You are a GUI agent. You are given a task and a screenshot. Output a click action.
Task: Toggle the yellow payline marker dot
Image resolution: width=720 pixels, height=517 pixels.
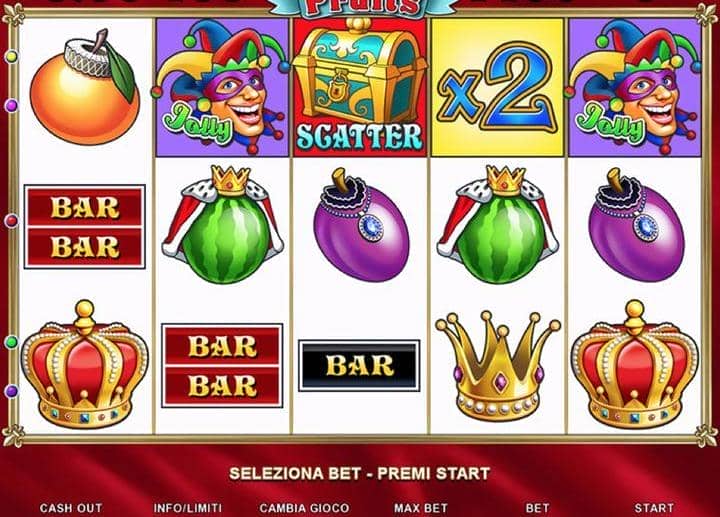[x=11, y=56]
